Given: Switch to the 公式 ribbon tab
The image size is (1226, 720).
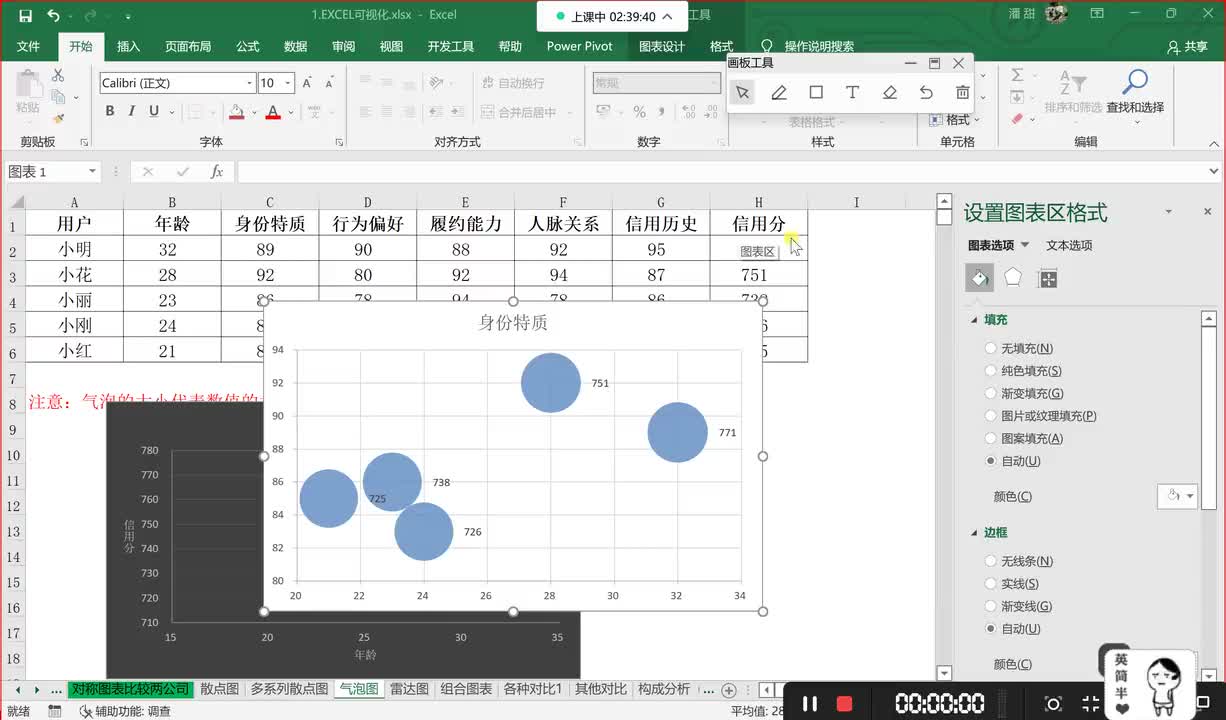Looking at the screenshot, I should 248,47.
